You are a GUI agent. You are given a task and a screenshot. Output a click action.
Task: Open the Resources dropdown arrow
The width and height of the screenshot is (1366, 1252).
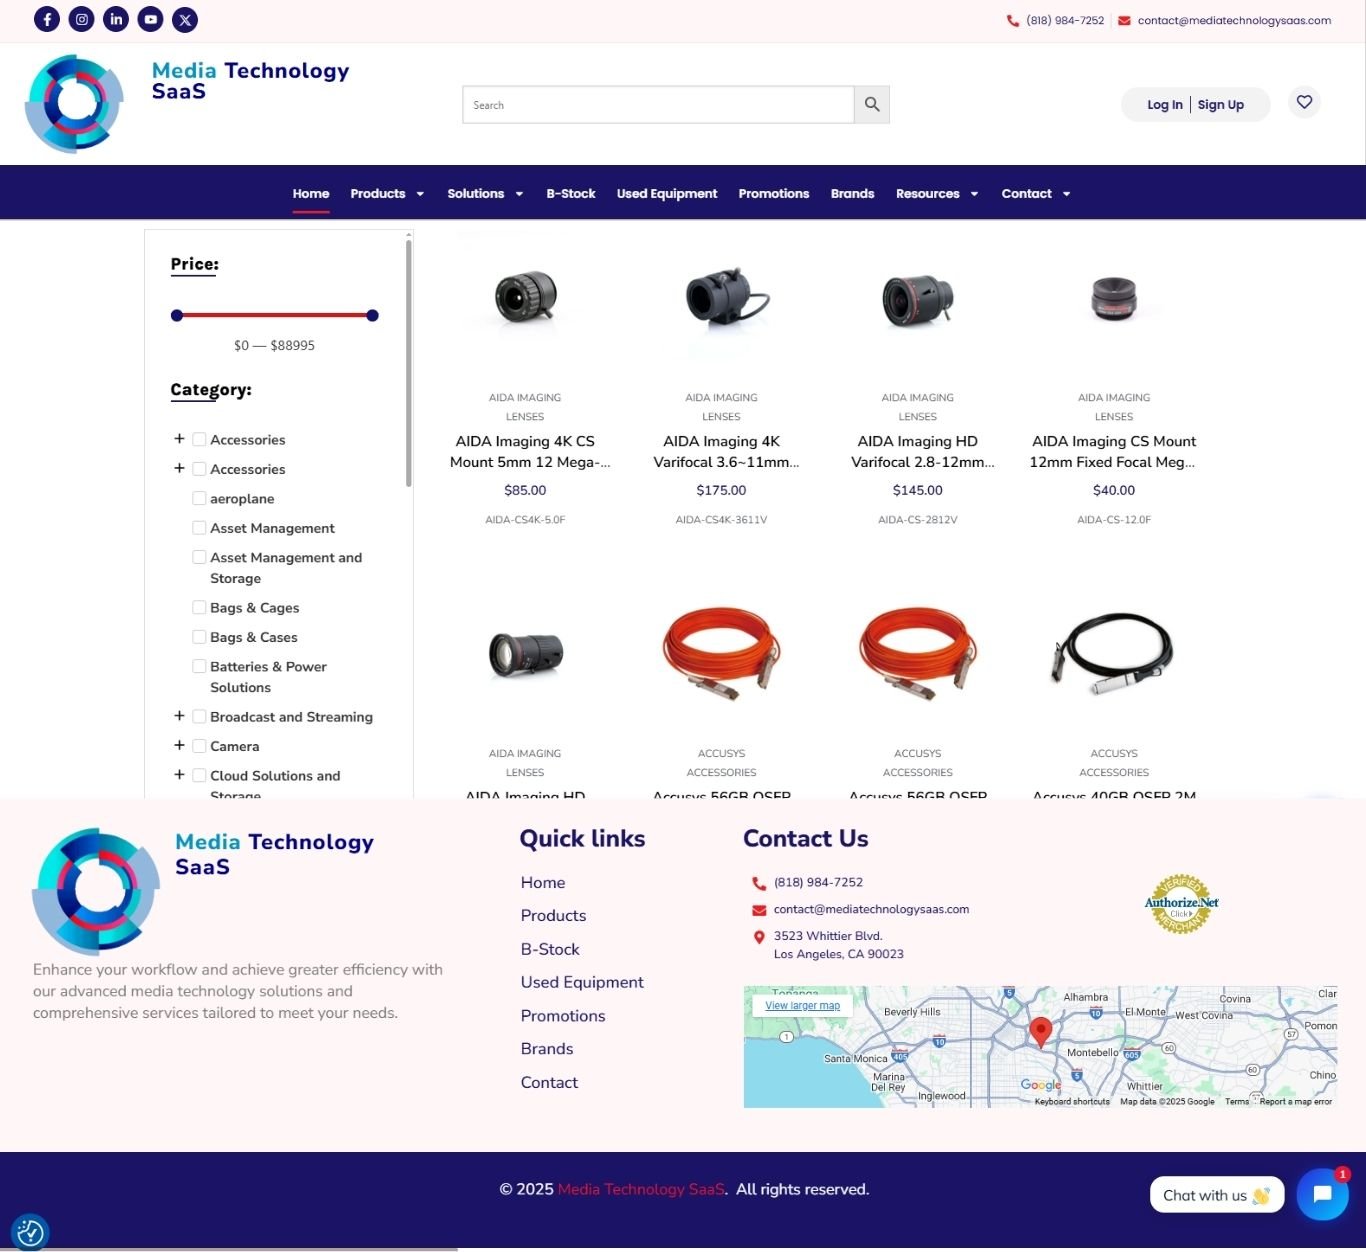(974, 194)
